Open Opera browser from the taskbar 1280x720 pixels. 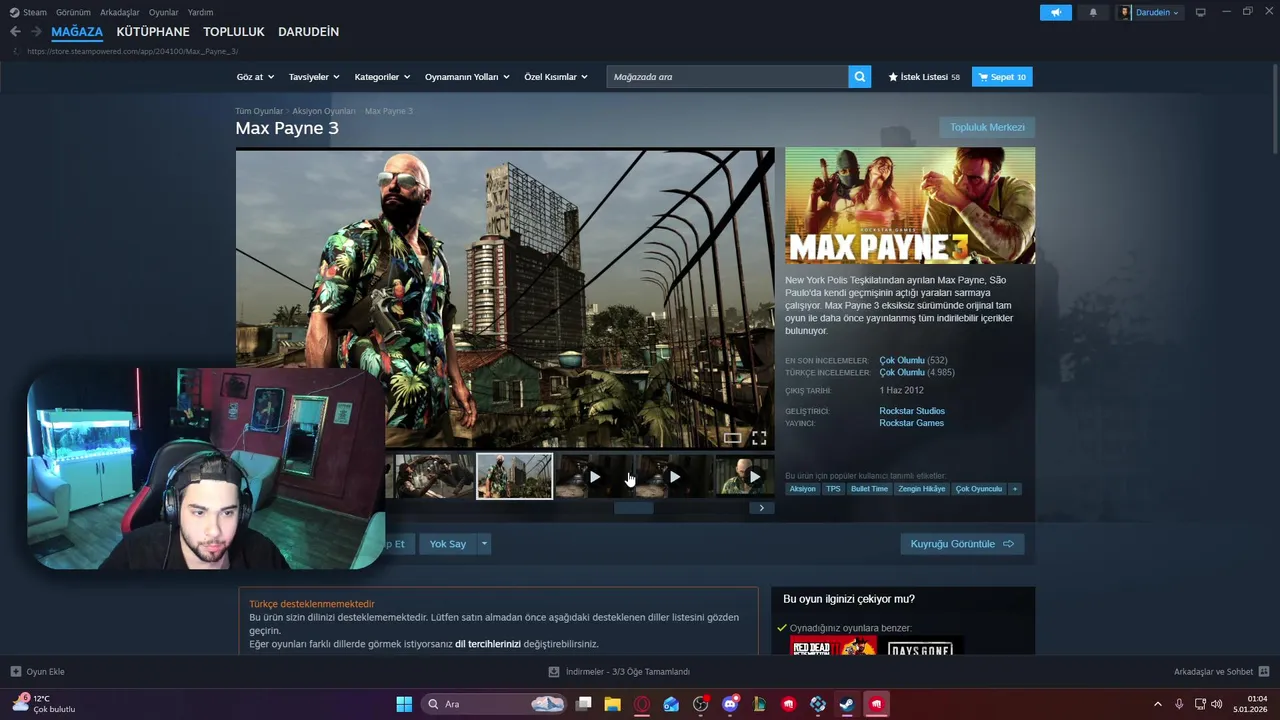click(x=642, y=704)
